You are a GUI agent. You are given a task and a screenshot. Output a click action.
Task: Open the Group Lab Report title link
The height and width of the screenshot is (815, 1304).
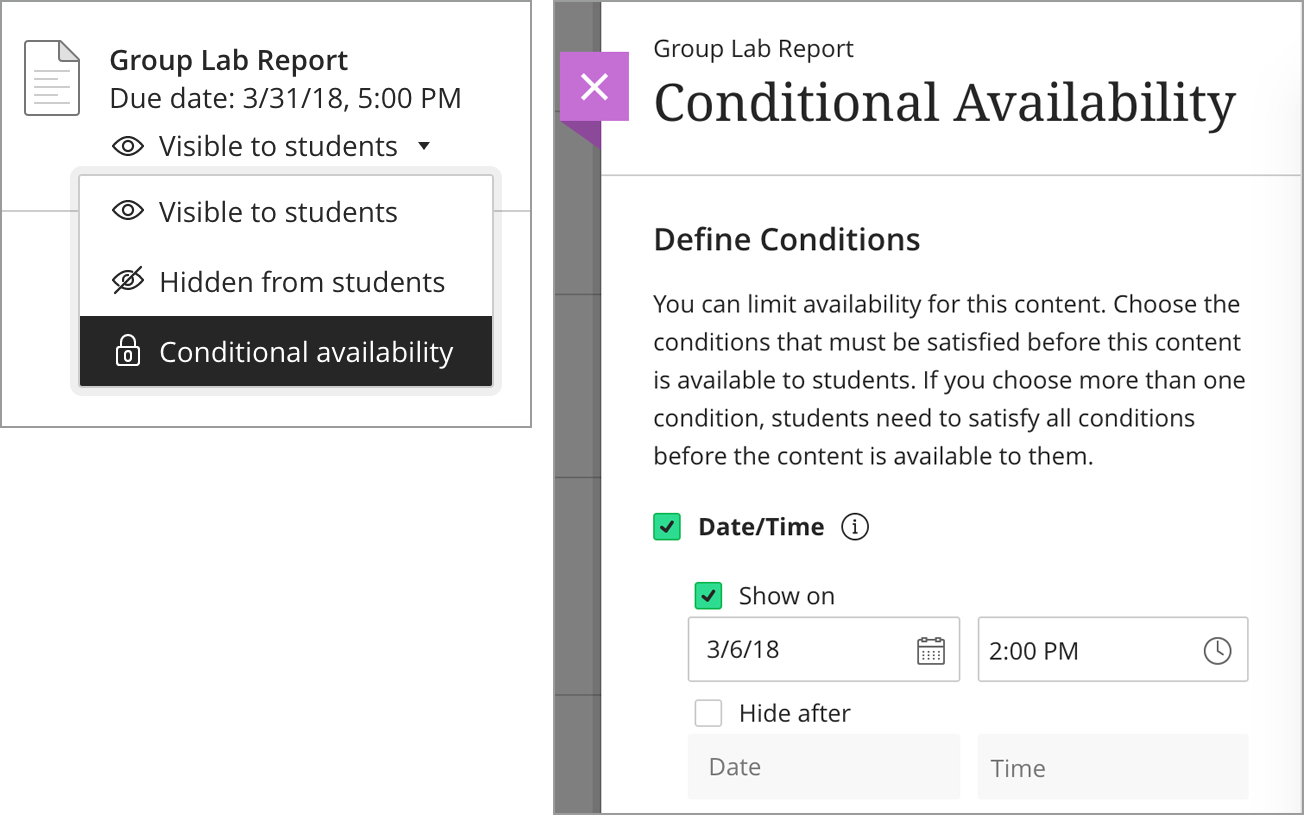click(x=229, y=60)
